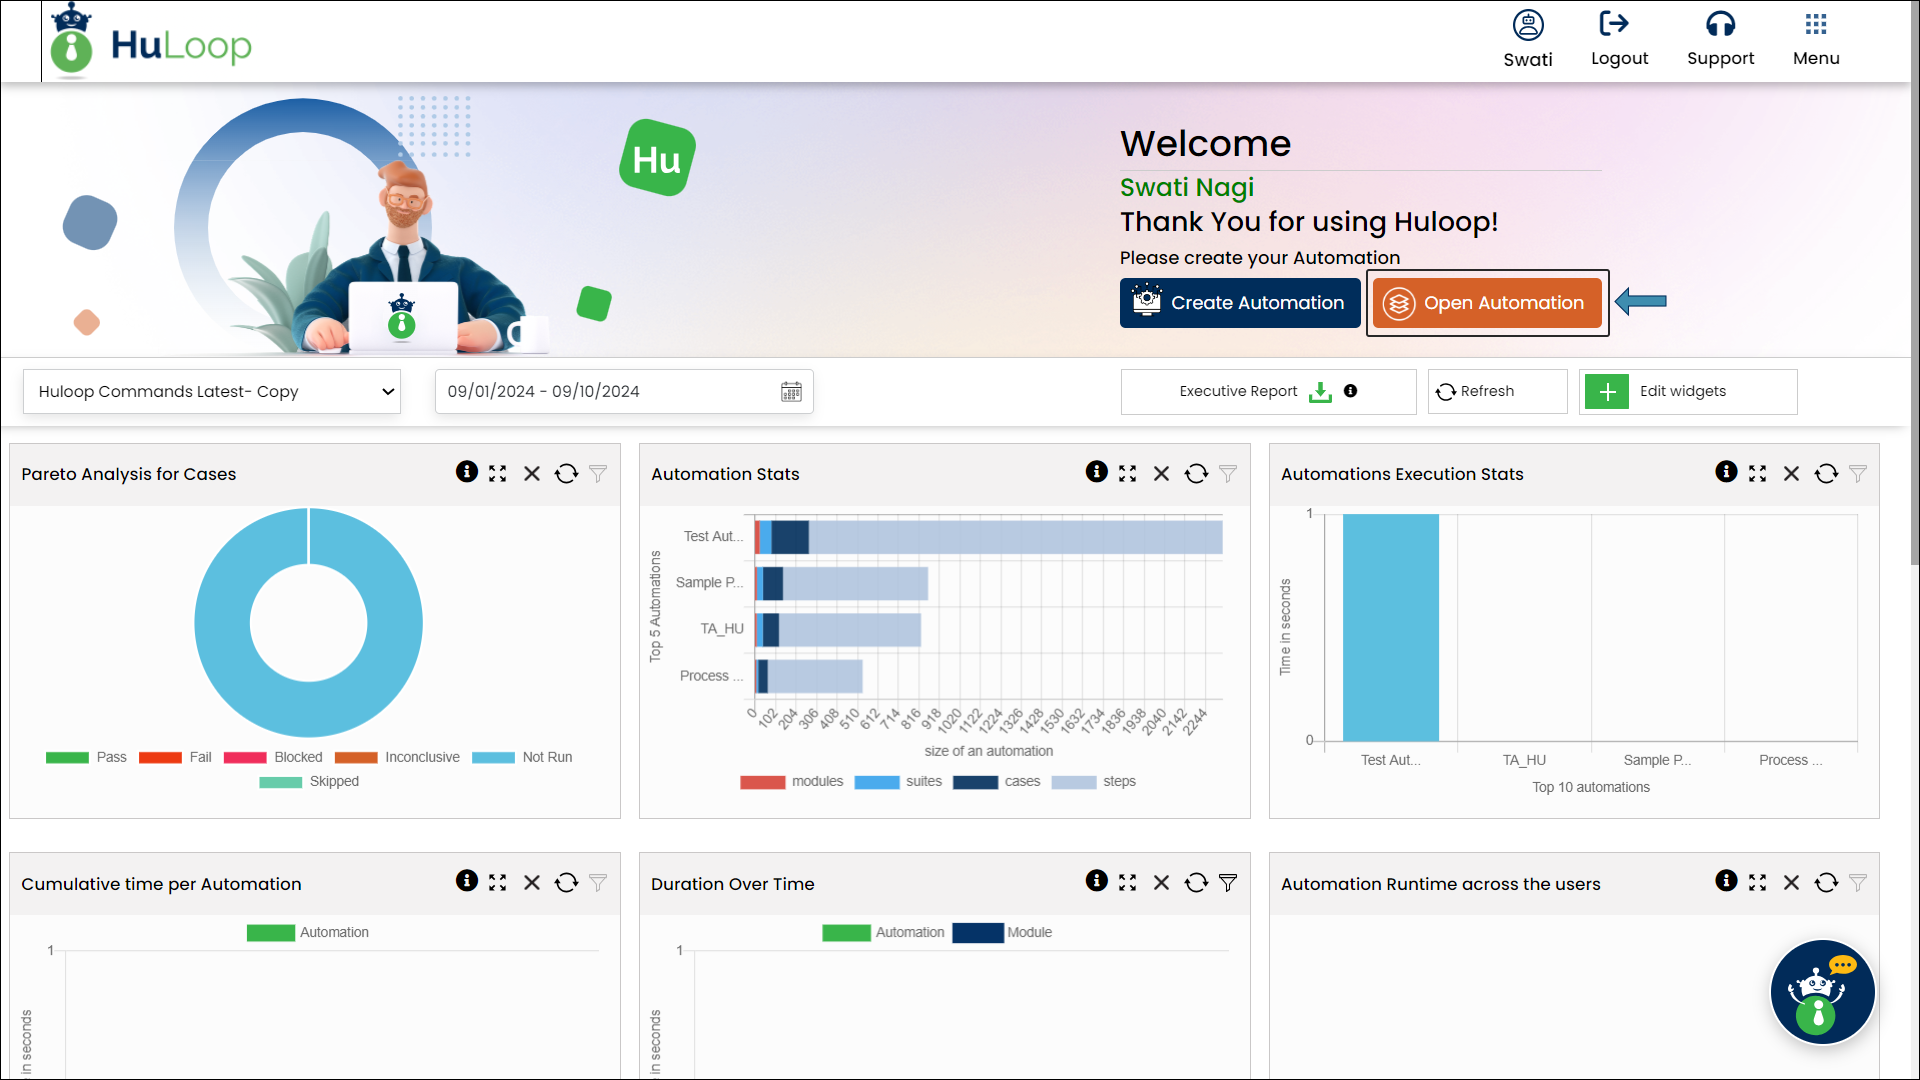Filter the Automation Stats widget
This screenshot has height=1080, width=1920.
1228,474
